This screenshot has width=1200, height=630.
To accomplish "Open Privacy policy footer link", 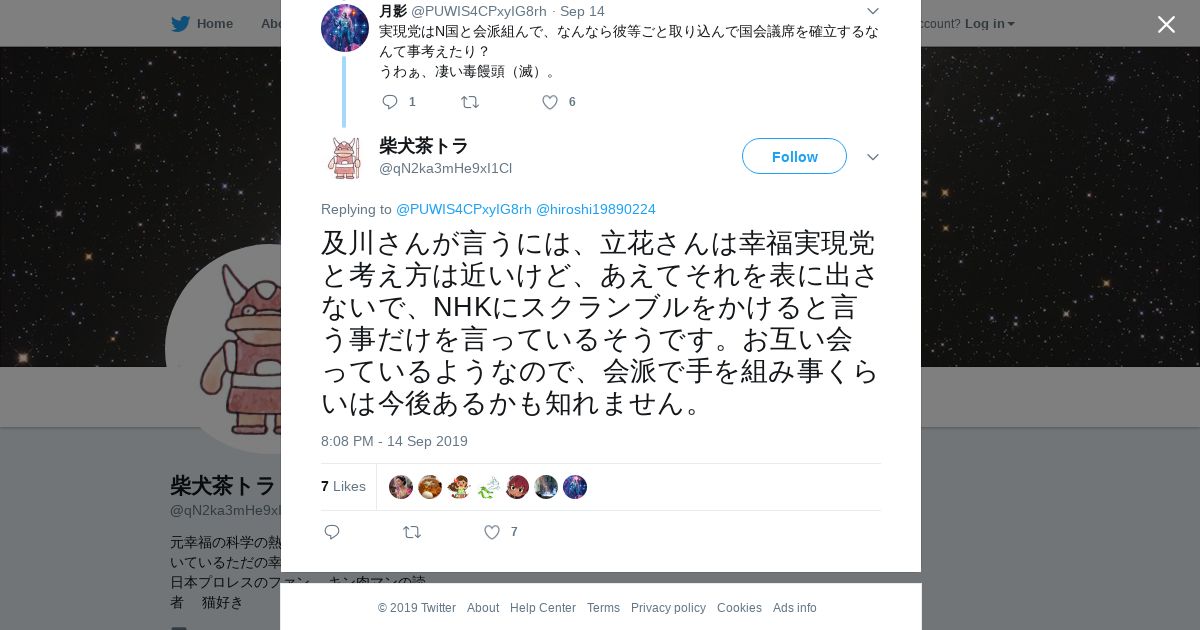I will 668,608.
